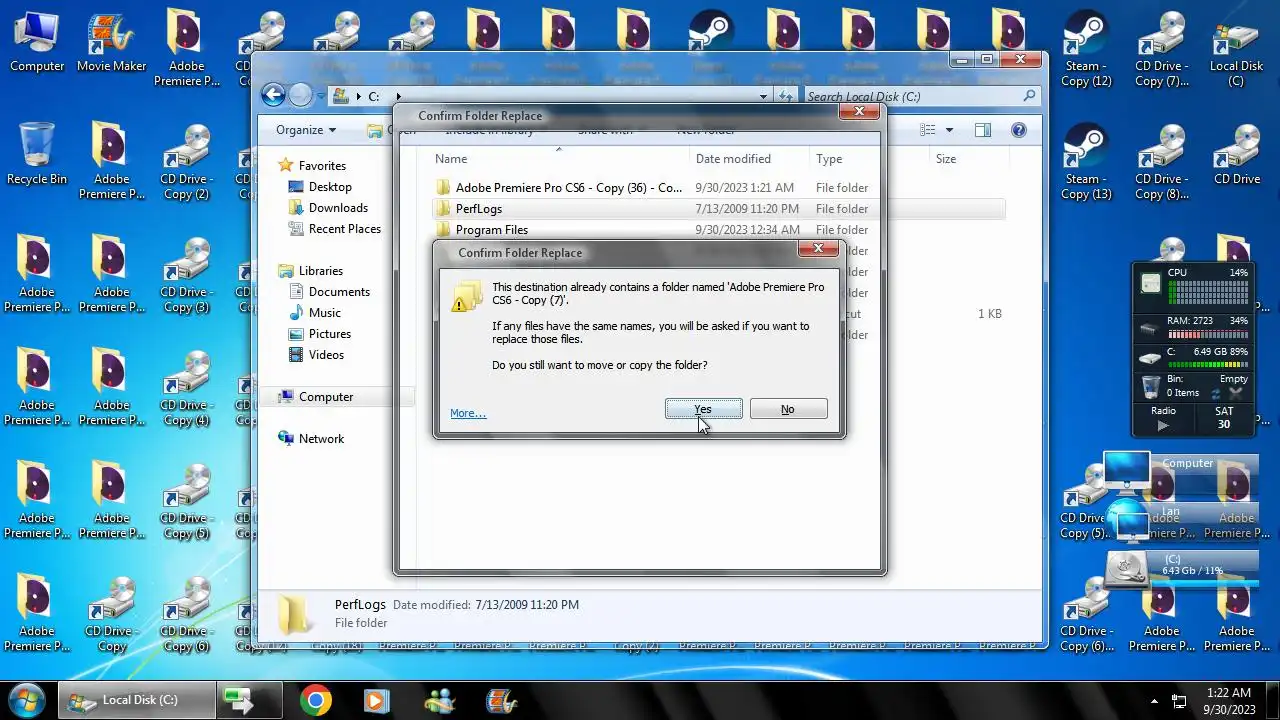The height and width of the screenshot is (720, 1280).
Task: Select the Program Files folder row
Action: 718,230
